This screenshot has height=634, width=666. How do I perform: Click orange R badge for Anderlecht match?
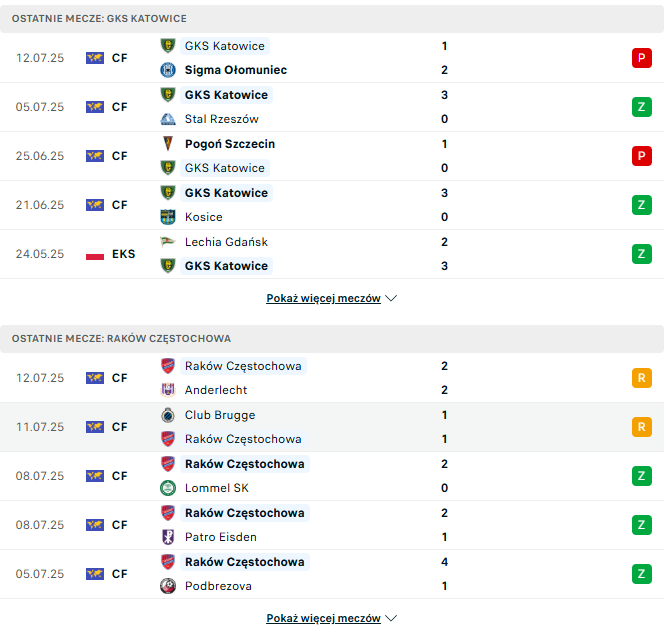point(641,378)
